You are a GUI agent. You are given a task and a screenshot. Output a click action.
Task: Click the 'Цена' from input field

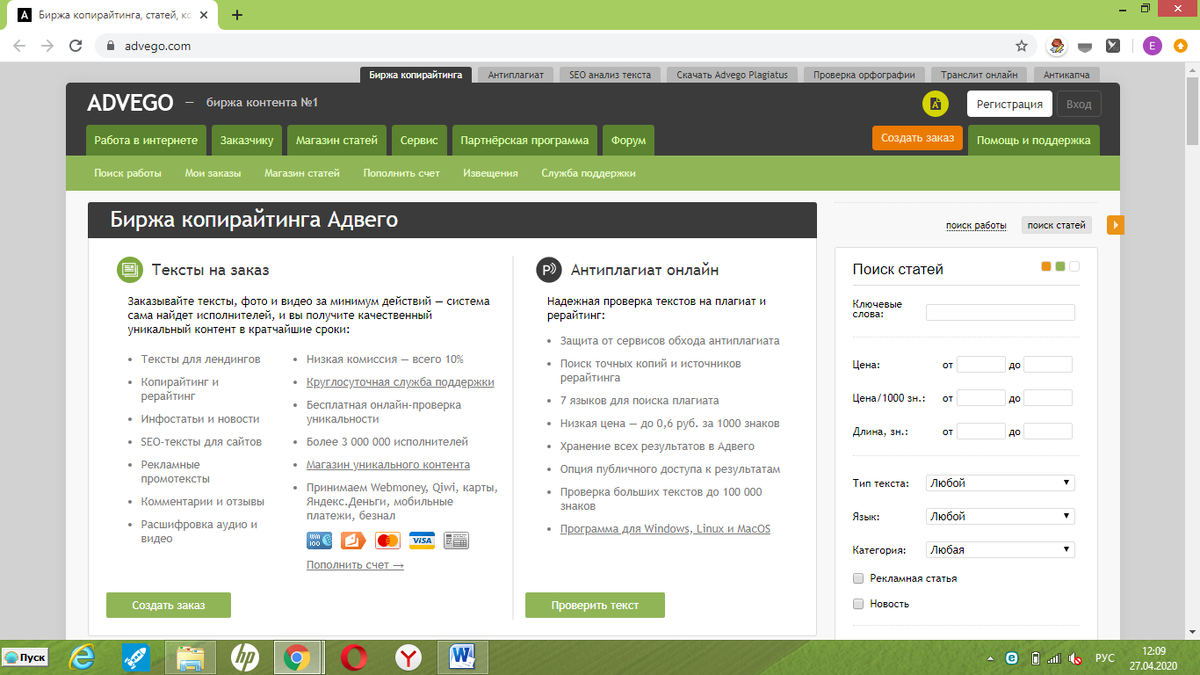click(x=981, y=365)
